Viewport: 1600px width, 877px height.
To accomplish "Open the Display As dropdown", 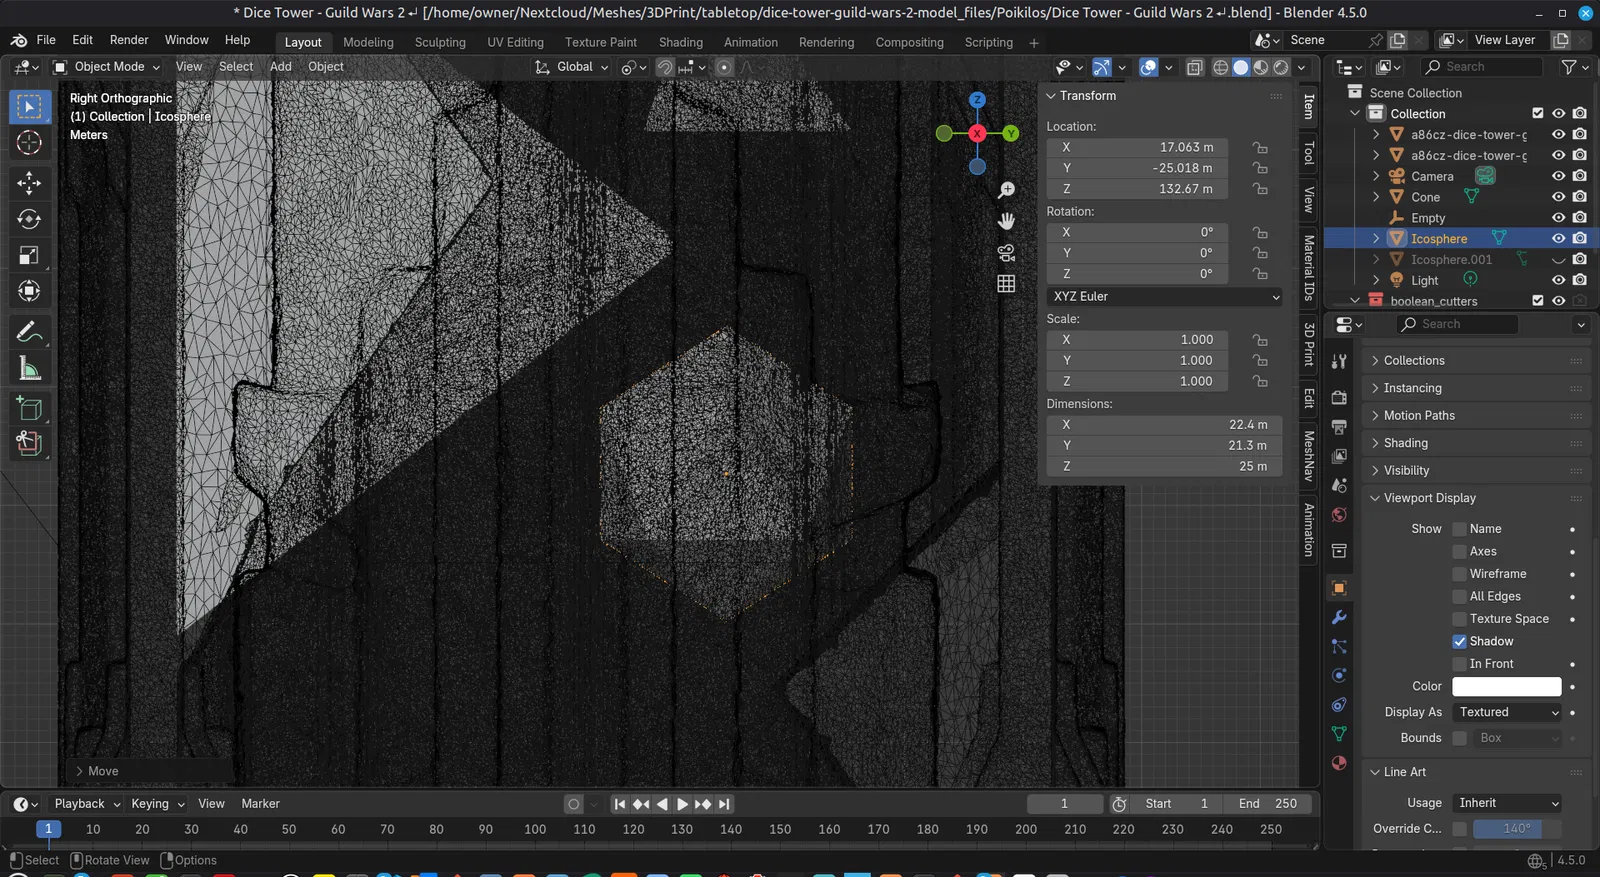I will tap(1507, 712).
